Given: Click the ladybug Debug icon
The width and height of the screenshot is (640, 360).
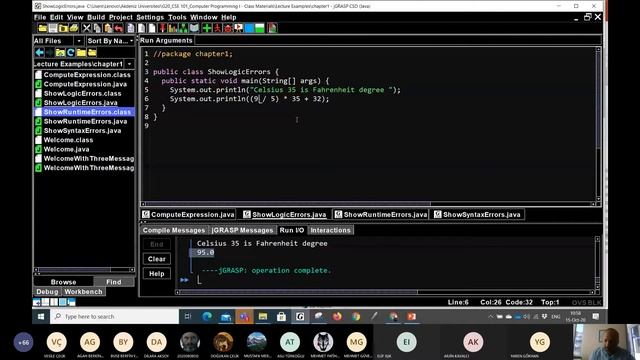Looking at the screenshot, I should [x=227, y=28].
